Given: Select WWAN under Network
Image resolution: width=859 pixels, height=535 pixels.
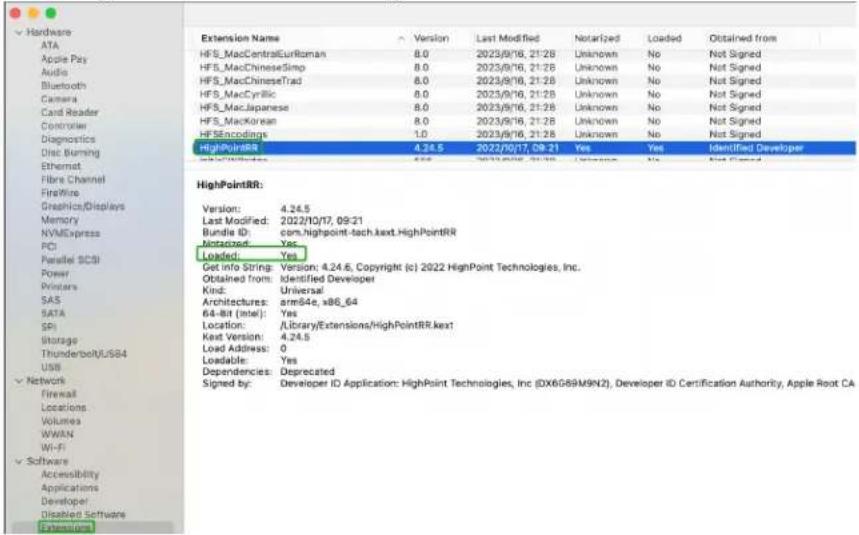Looking at the screenshot, I should 57,434.
